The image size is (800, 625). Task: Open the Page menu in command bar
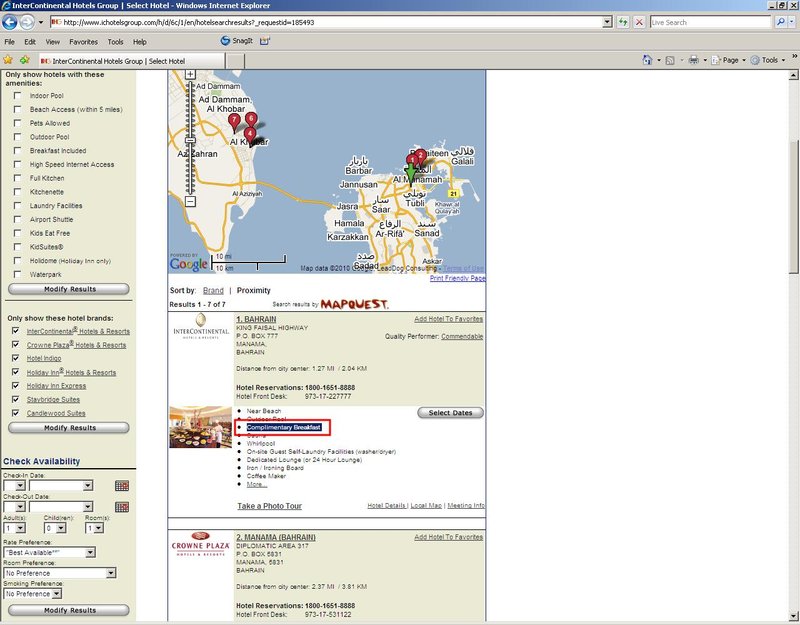pos(728,60)
